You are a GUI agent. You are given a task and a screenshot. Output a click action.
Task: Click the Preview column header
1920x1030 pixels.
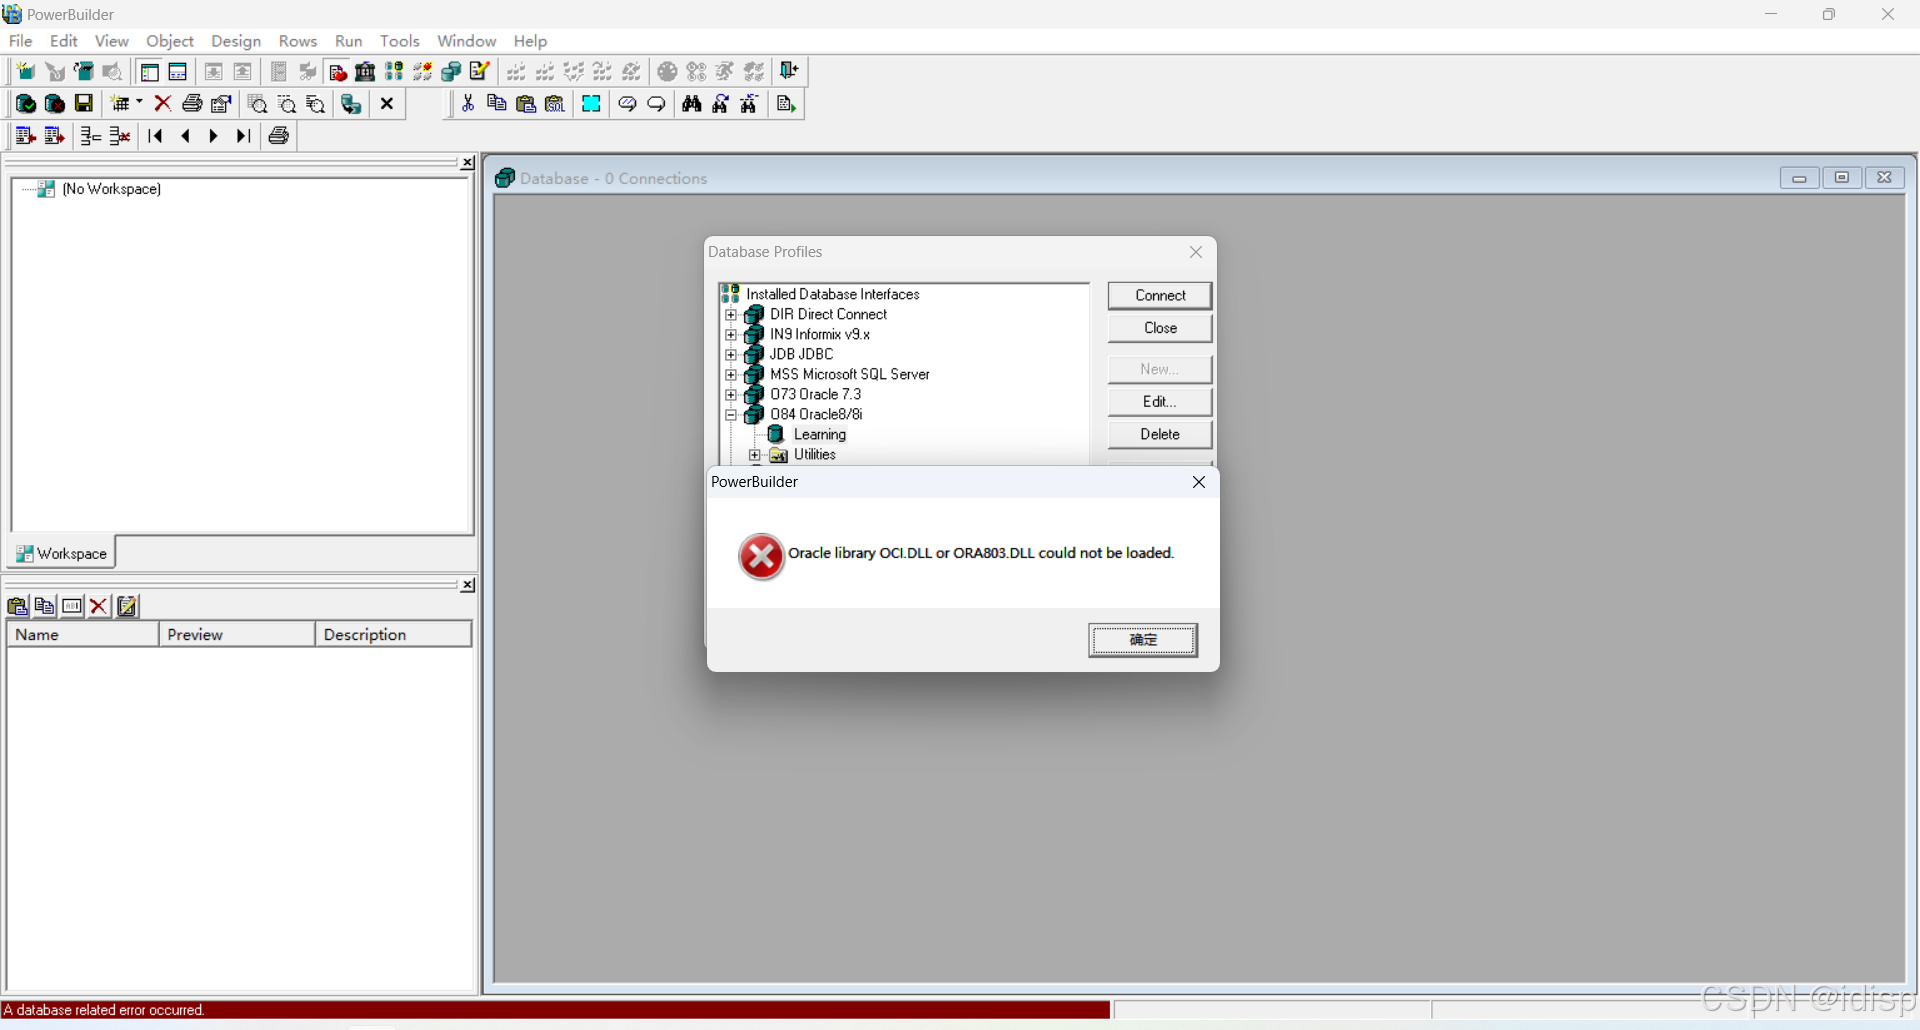click(x=237, y=635)
